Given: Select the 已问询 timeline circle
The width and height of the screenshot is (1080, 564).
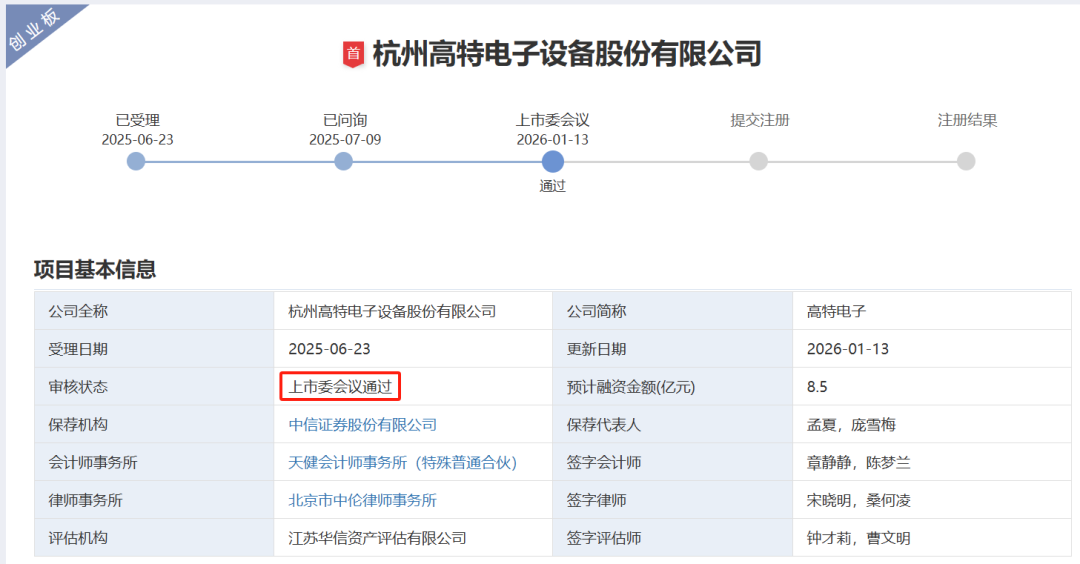Looking at the screenshot, I should click(x=344, y=161).
